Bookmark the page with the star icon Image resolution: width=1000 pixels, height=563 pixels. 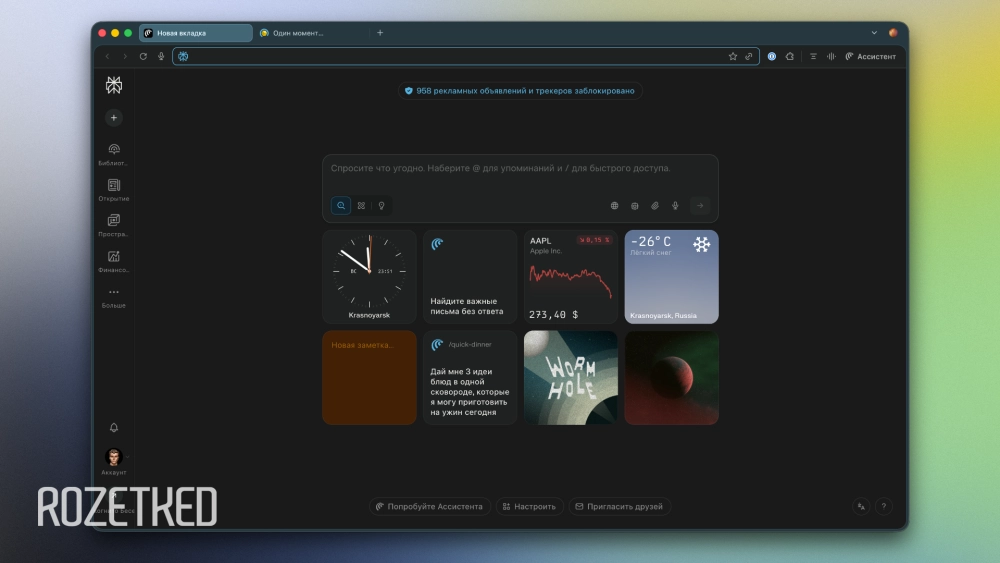[733, 57]
